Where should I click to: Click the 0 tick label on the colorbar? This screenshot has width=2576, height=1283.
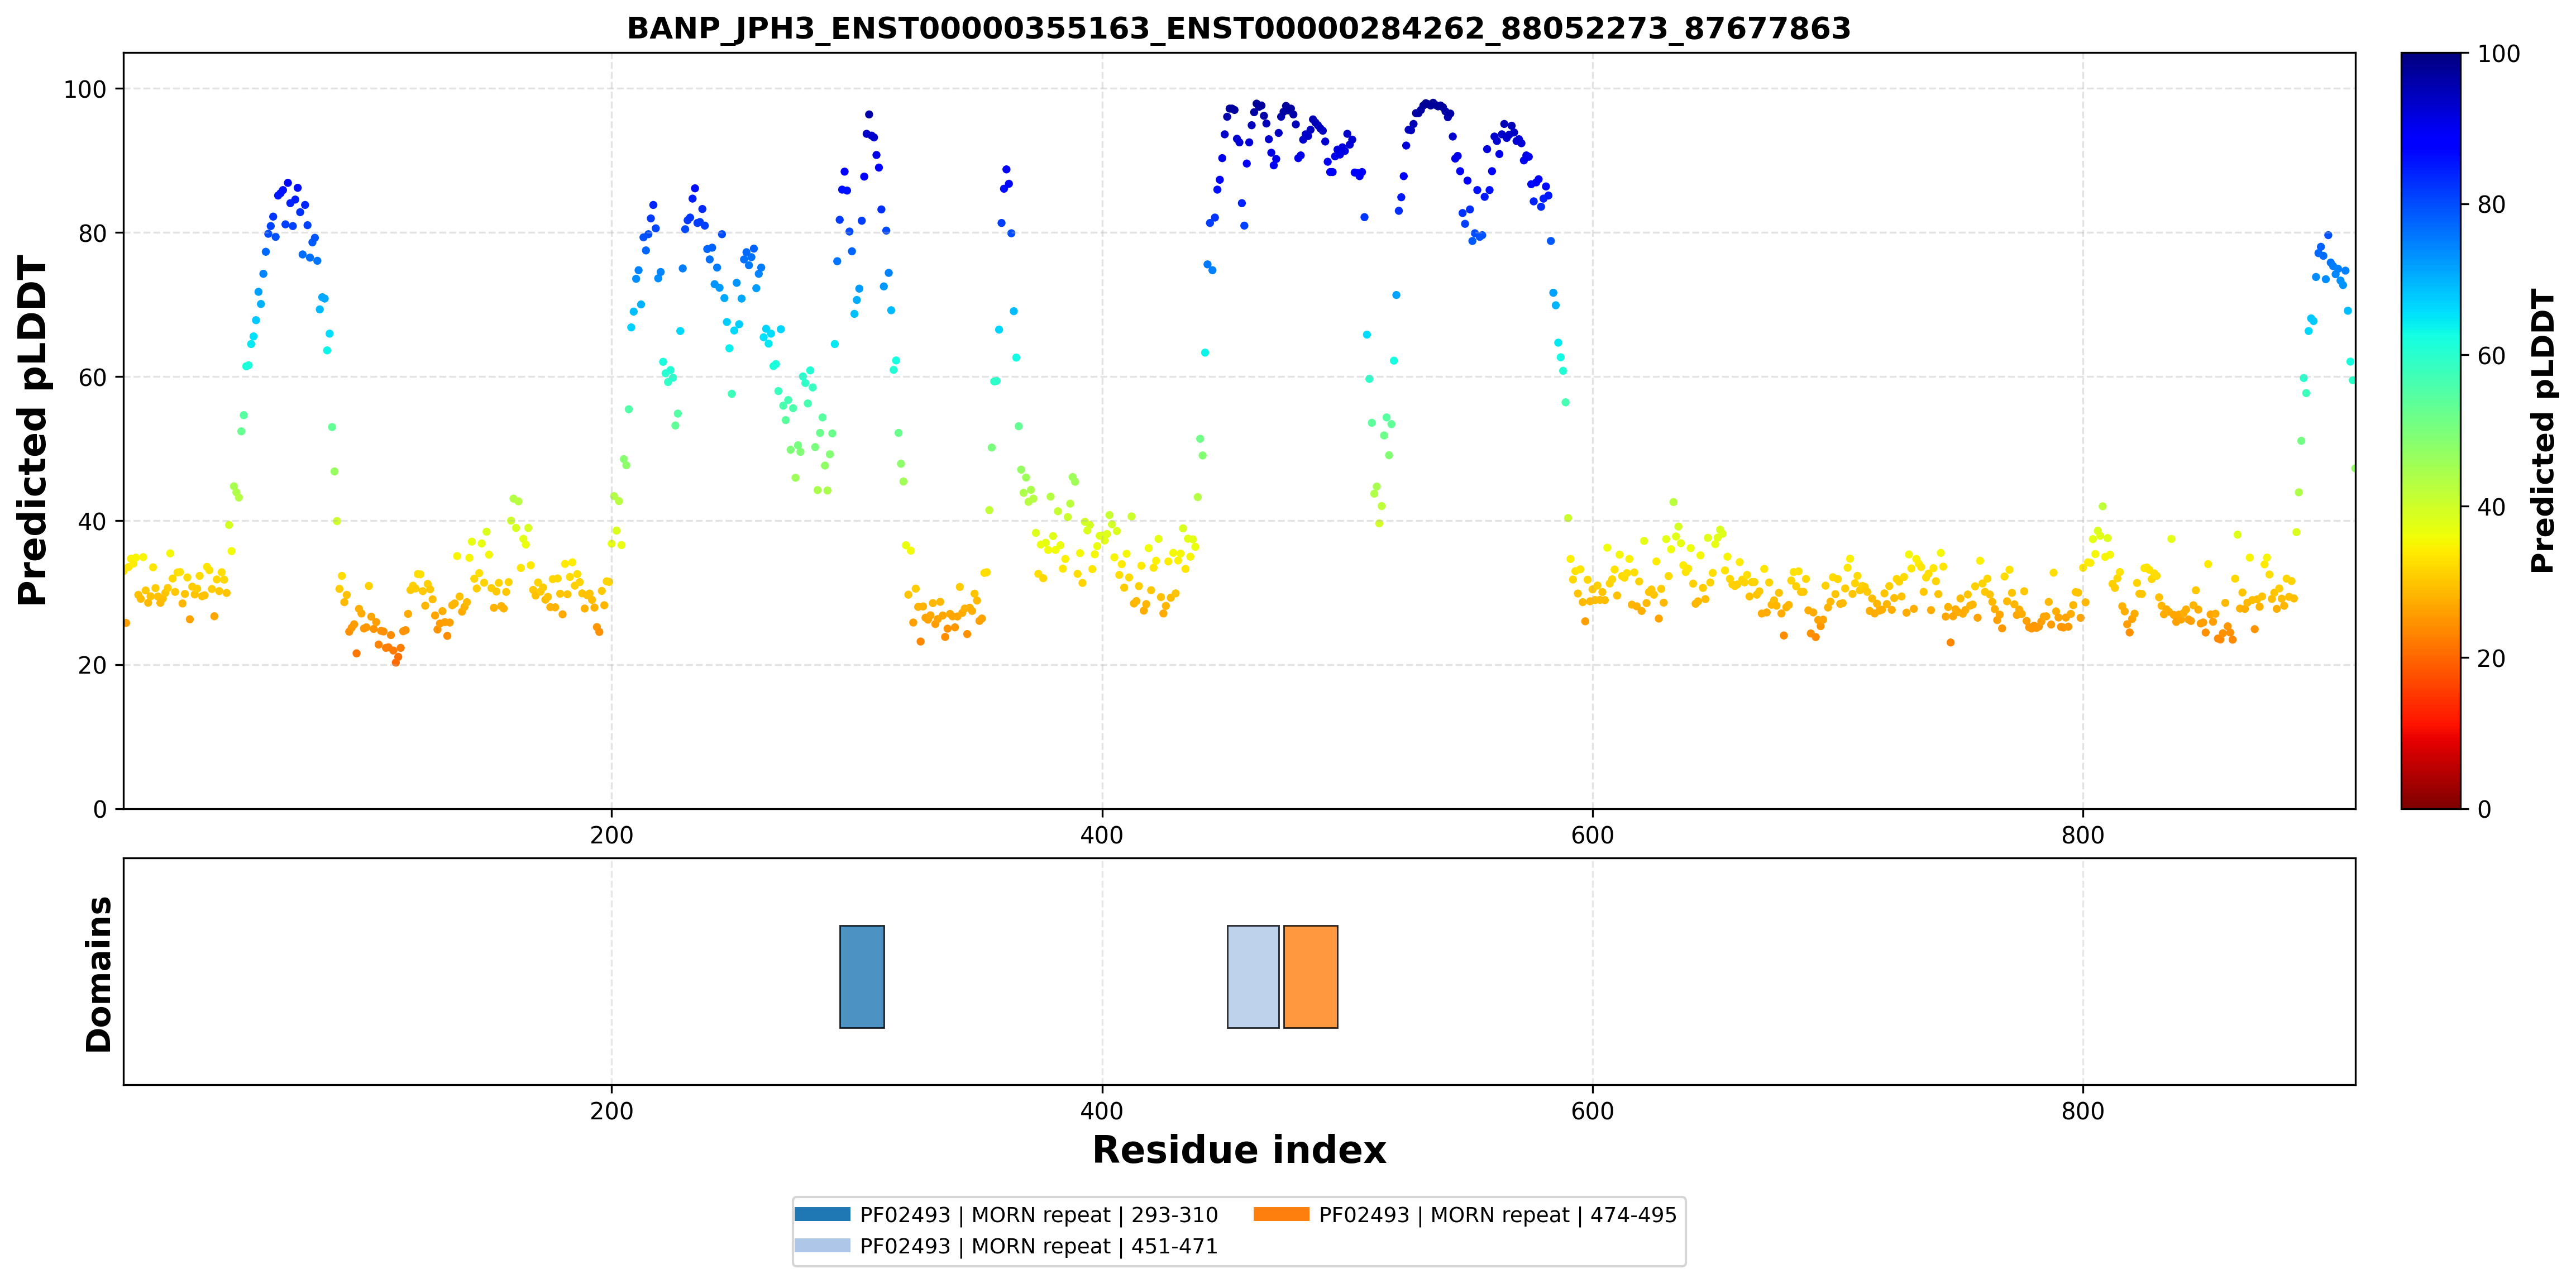(2484, 809)
